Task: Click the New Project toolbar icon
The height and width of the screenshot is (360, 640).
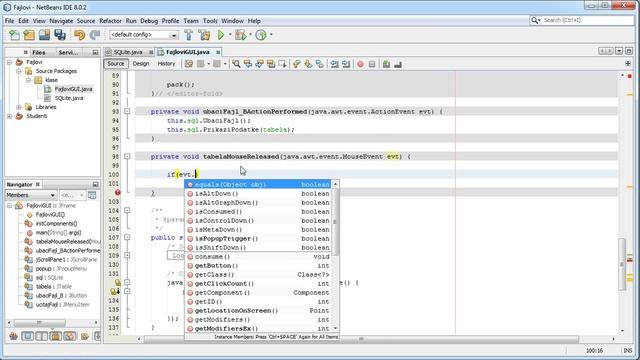Action: coord(29,35)
